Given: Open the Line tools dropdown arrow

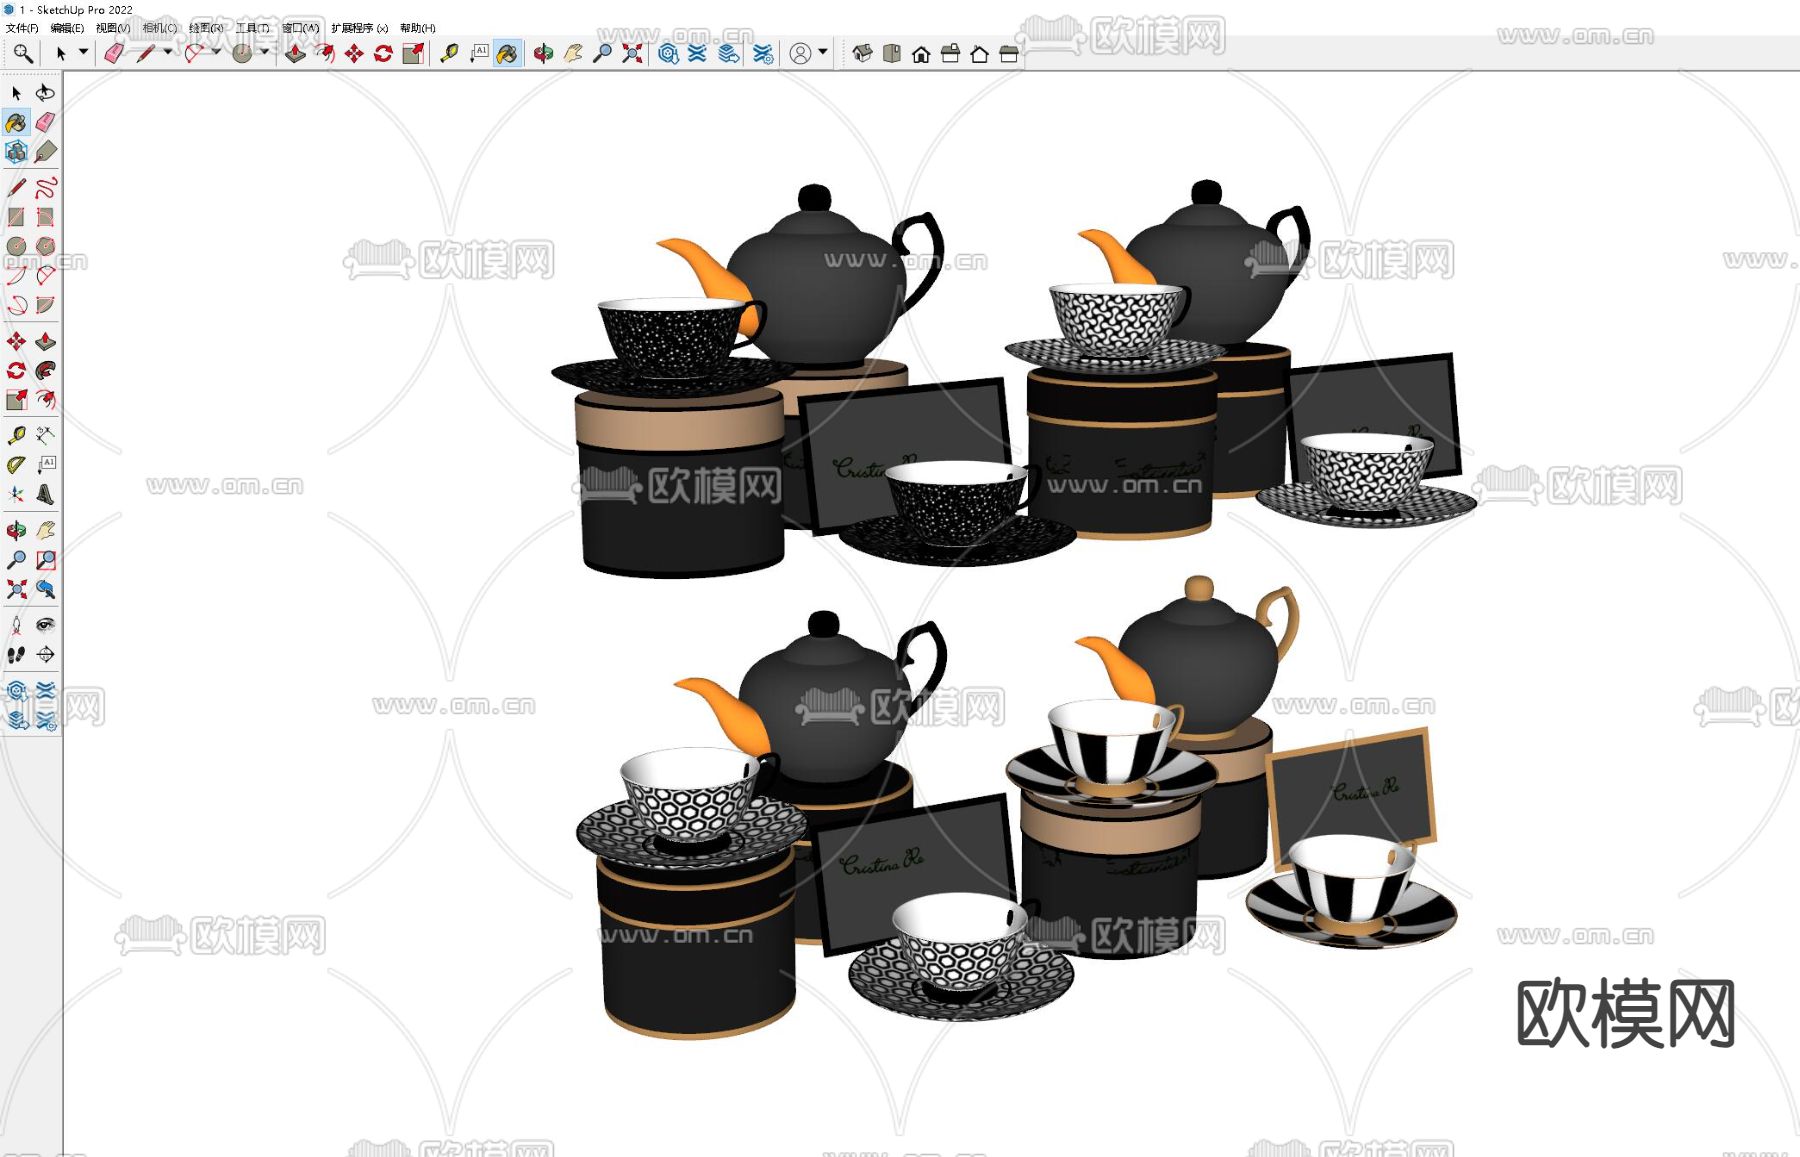Looking at the screenshot, I should coord(167,52).
